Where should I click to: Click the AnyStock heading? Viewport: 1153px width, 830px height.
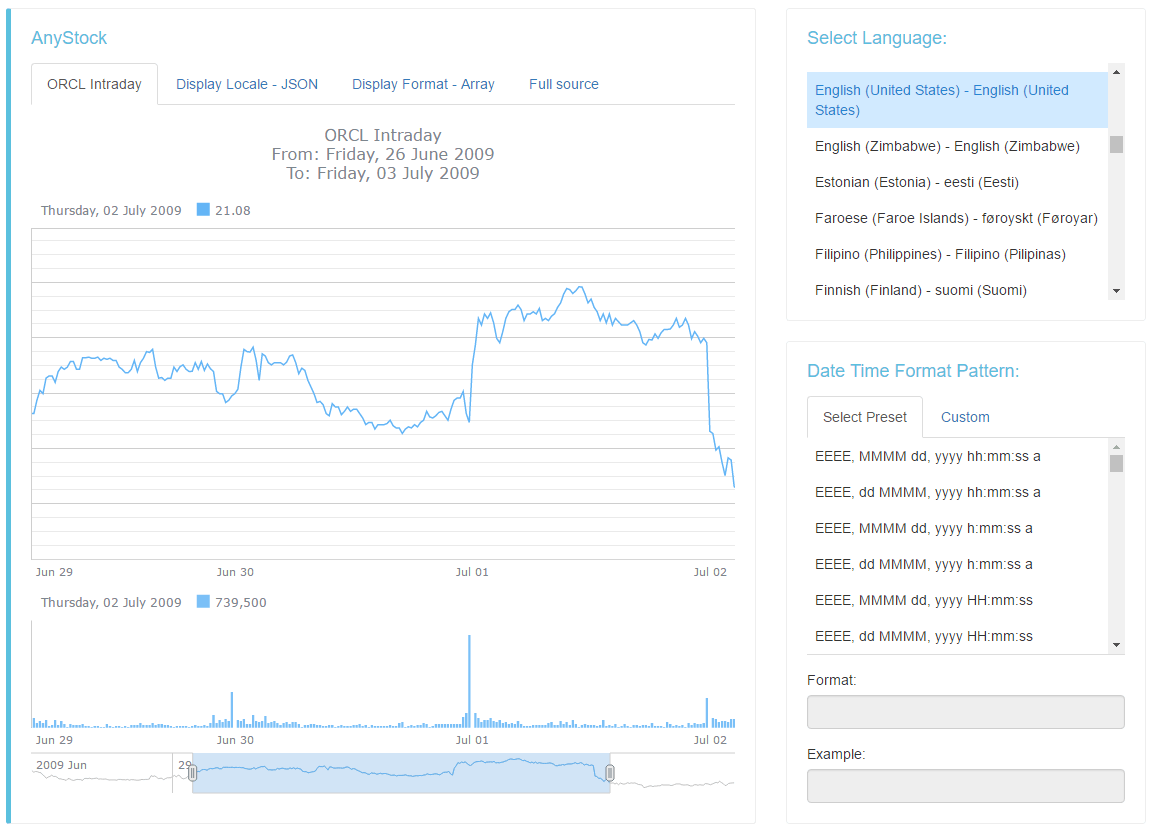pyautogui.click(x=69, y=37)
